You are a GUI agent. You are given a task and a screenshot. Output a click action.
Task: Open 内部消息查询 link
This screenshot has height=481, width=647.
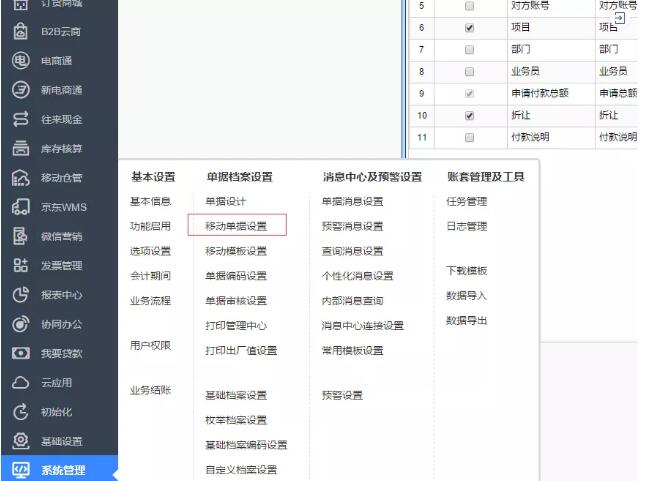point(352,300)
